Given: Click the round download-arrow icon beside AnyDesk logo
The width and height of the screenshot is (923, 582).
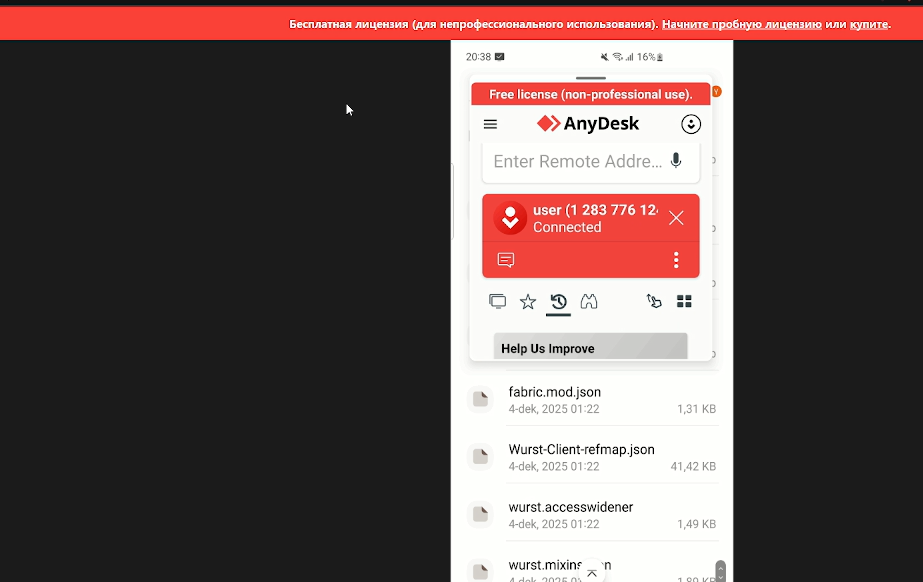Looking at the screenshot, I should click(x=691, y=124).
